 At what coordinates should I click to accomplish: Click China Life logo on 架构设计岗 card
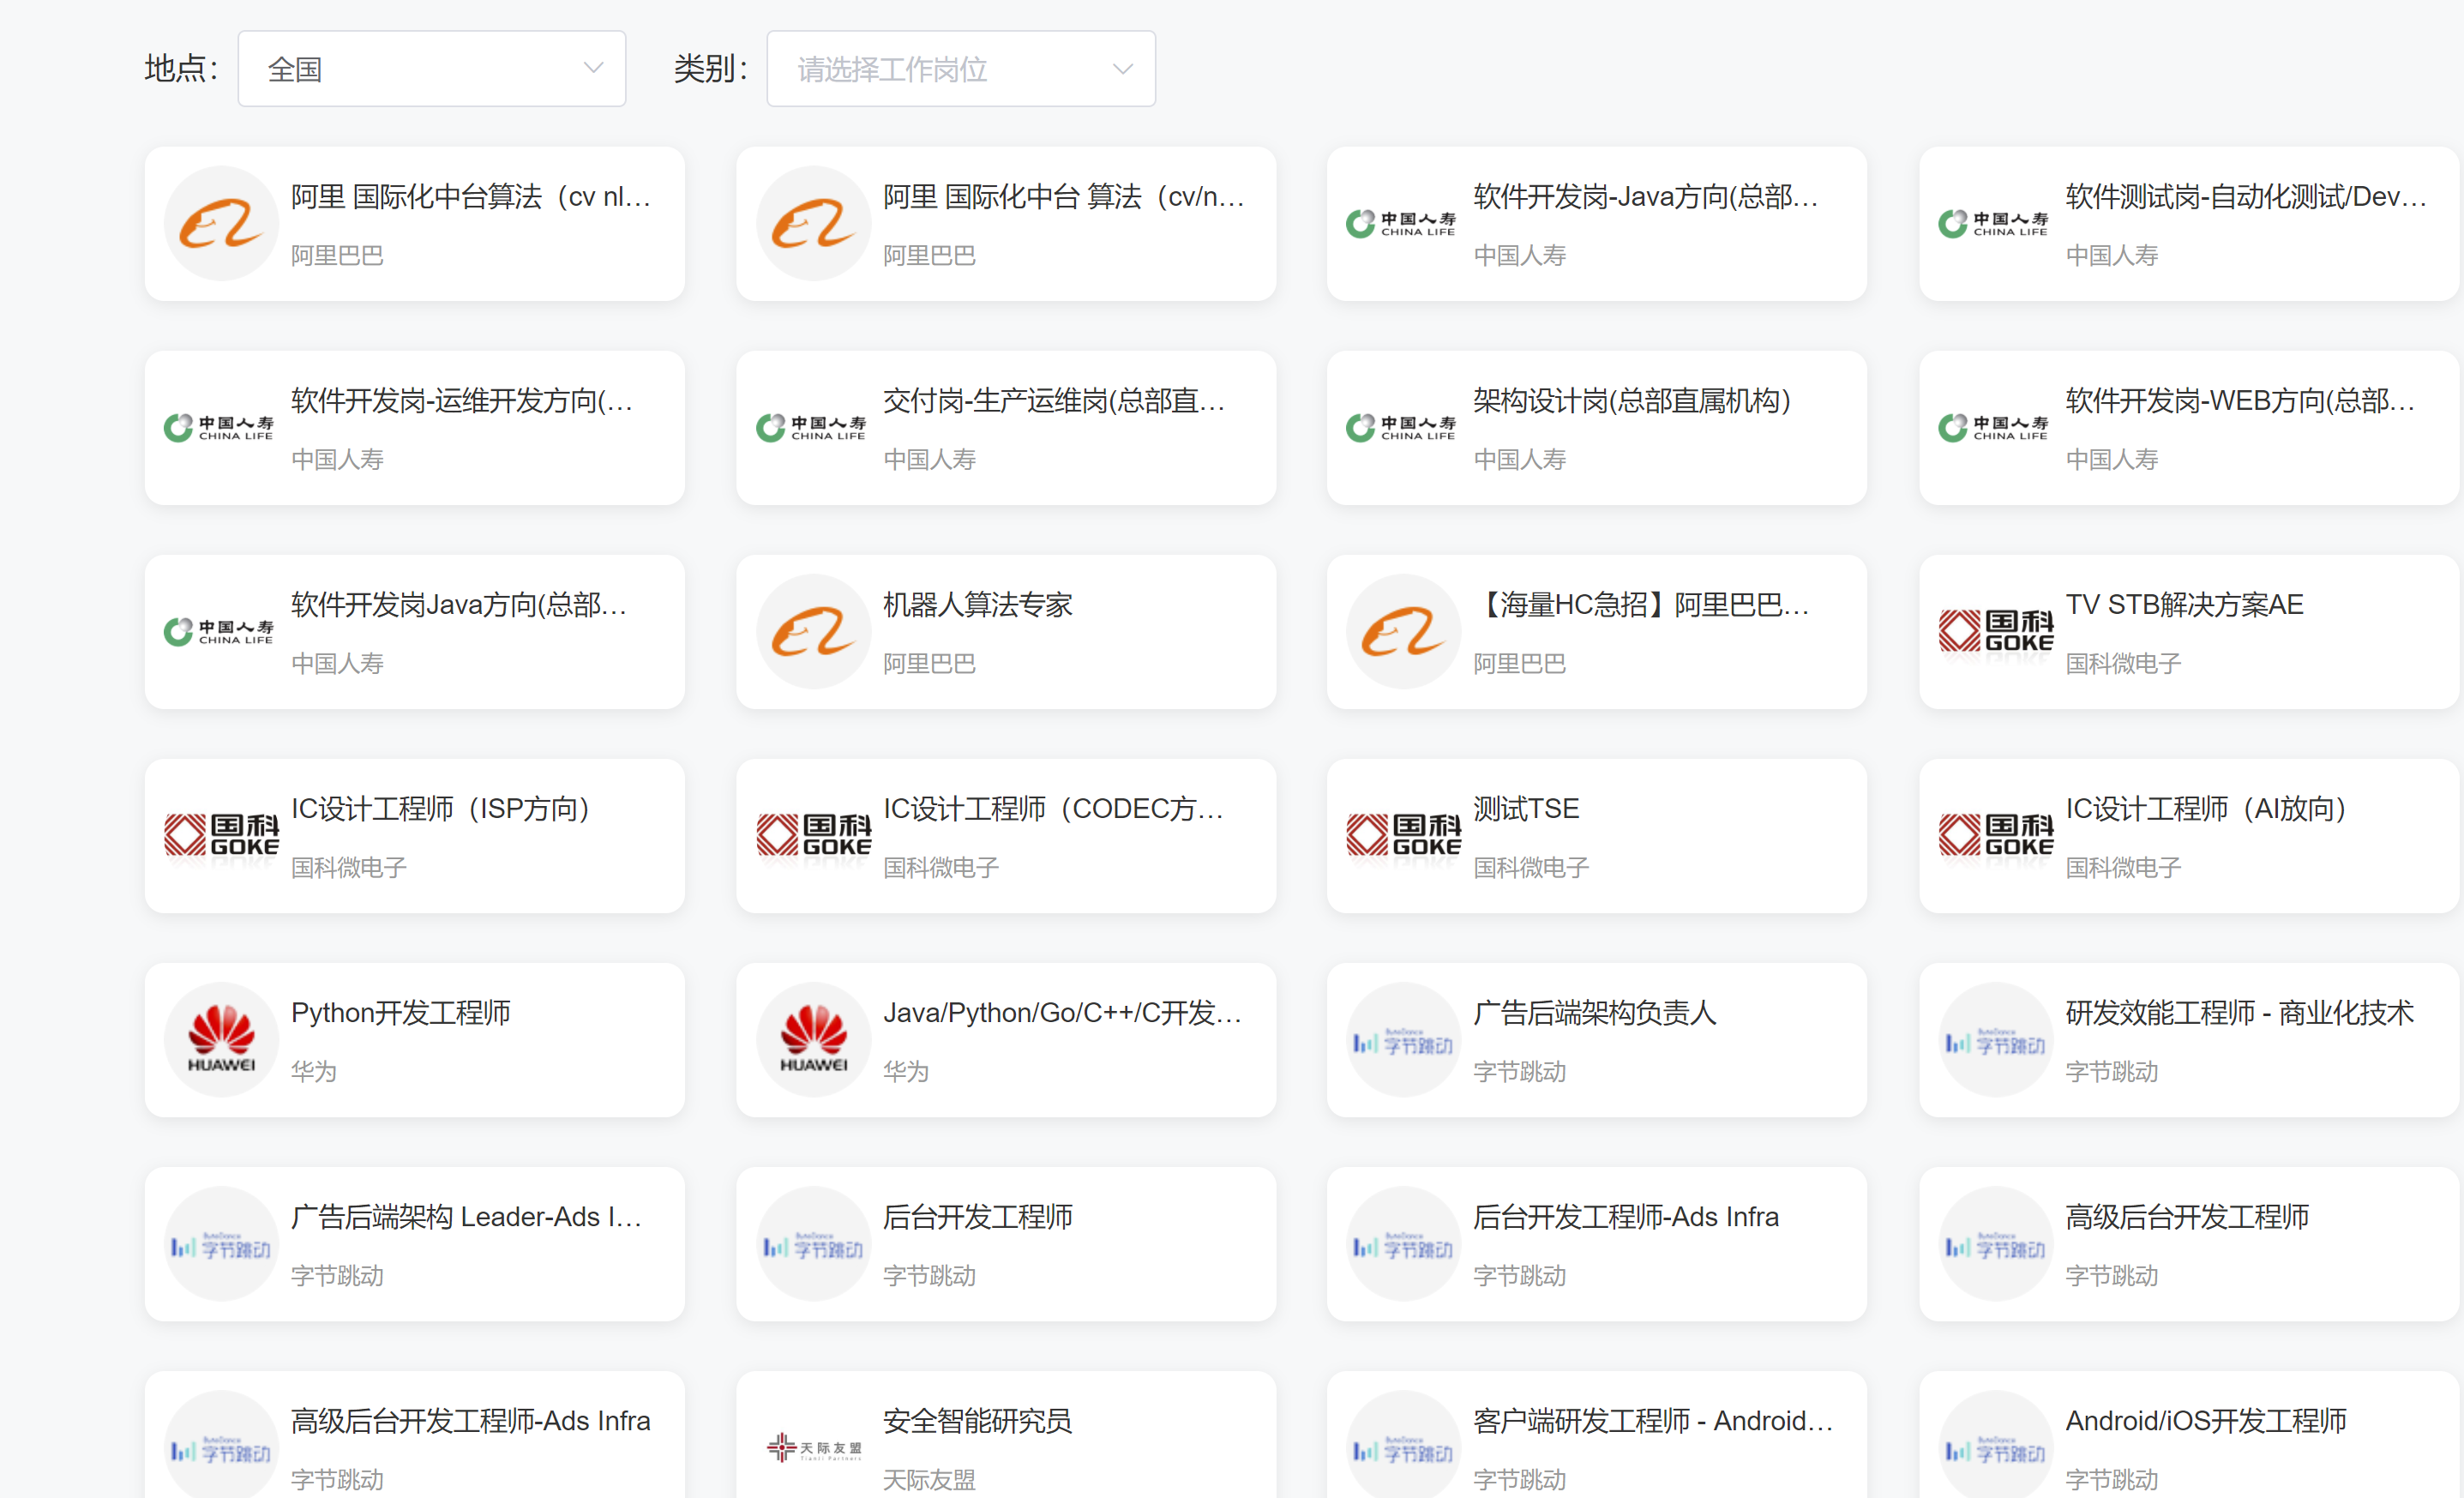pos(1401,428)
